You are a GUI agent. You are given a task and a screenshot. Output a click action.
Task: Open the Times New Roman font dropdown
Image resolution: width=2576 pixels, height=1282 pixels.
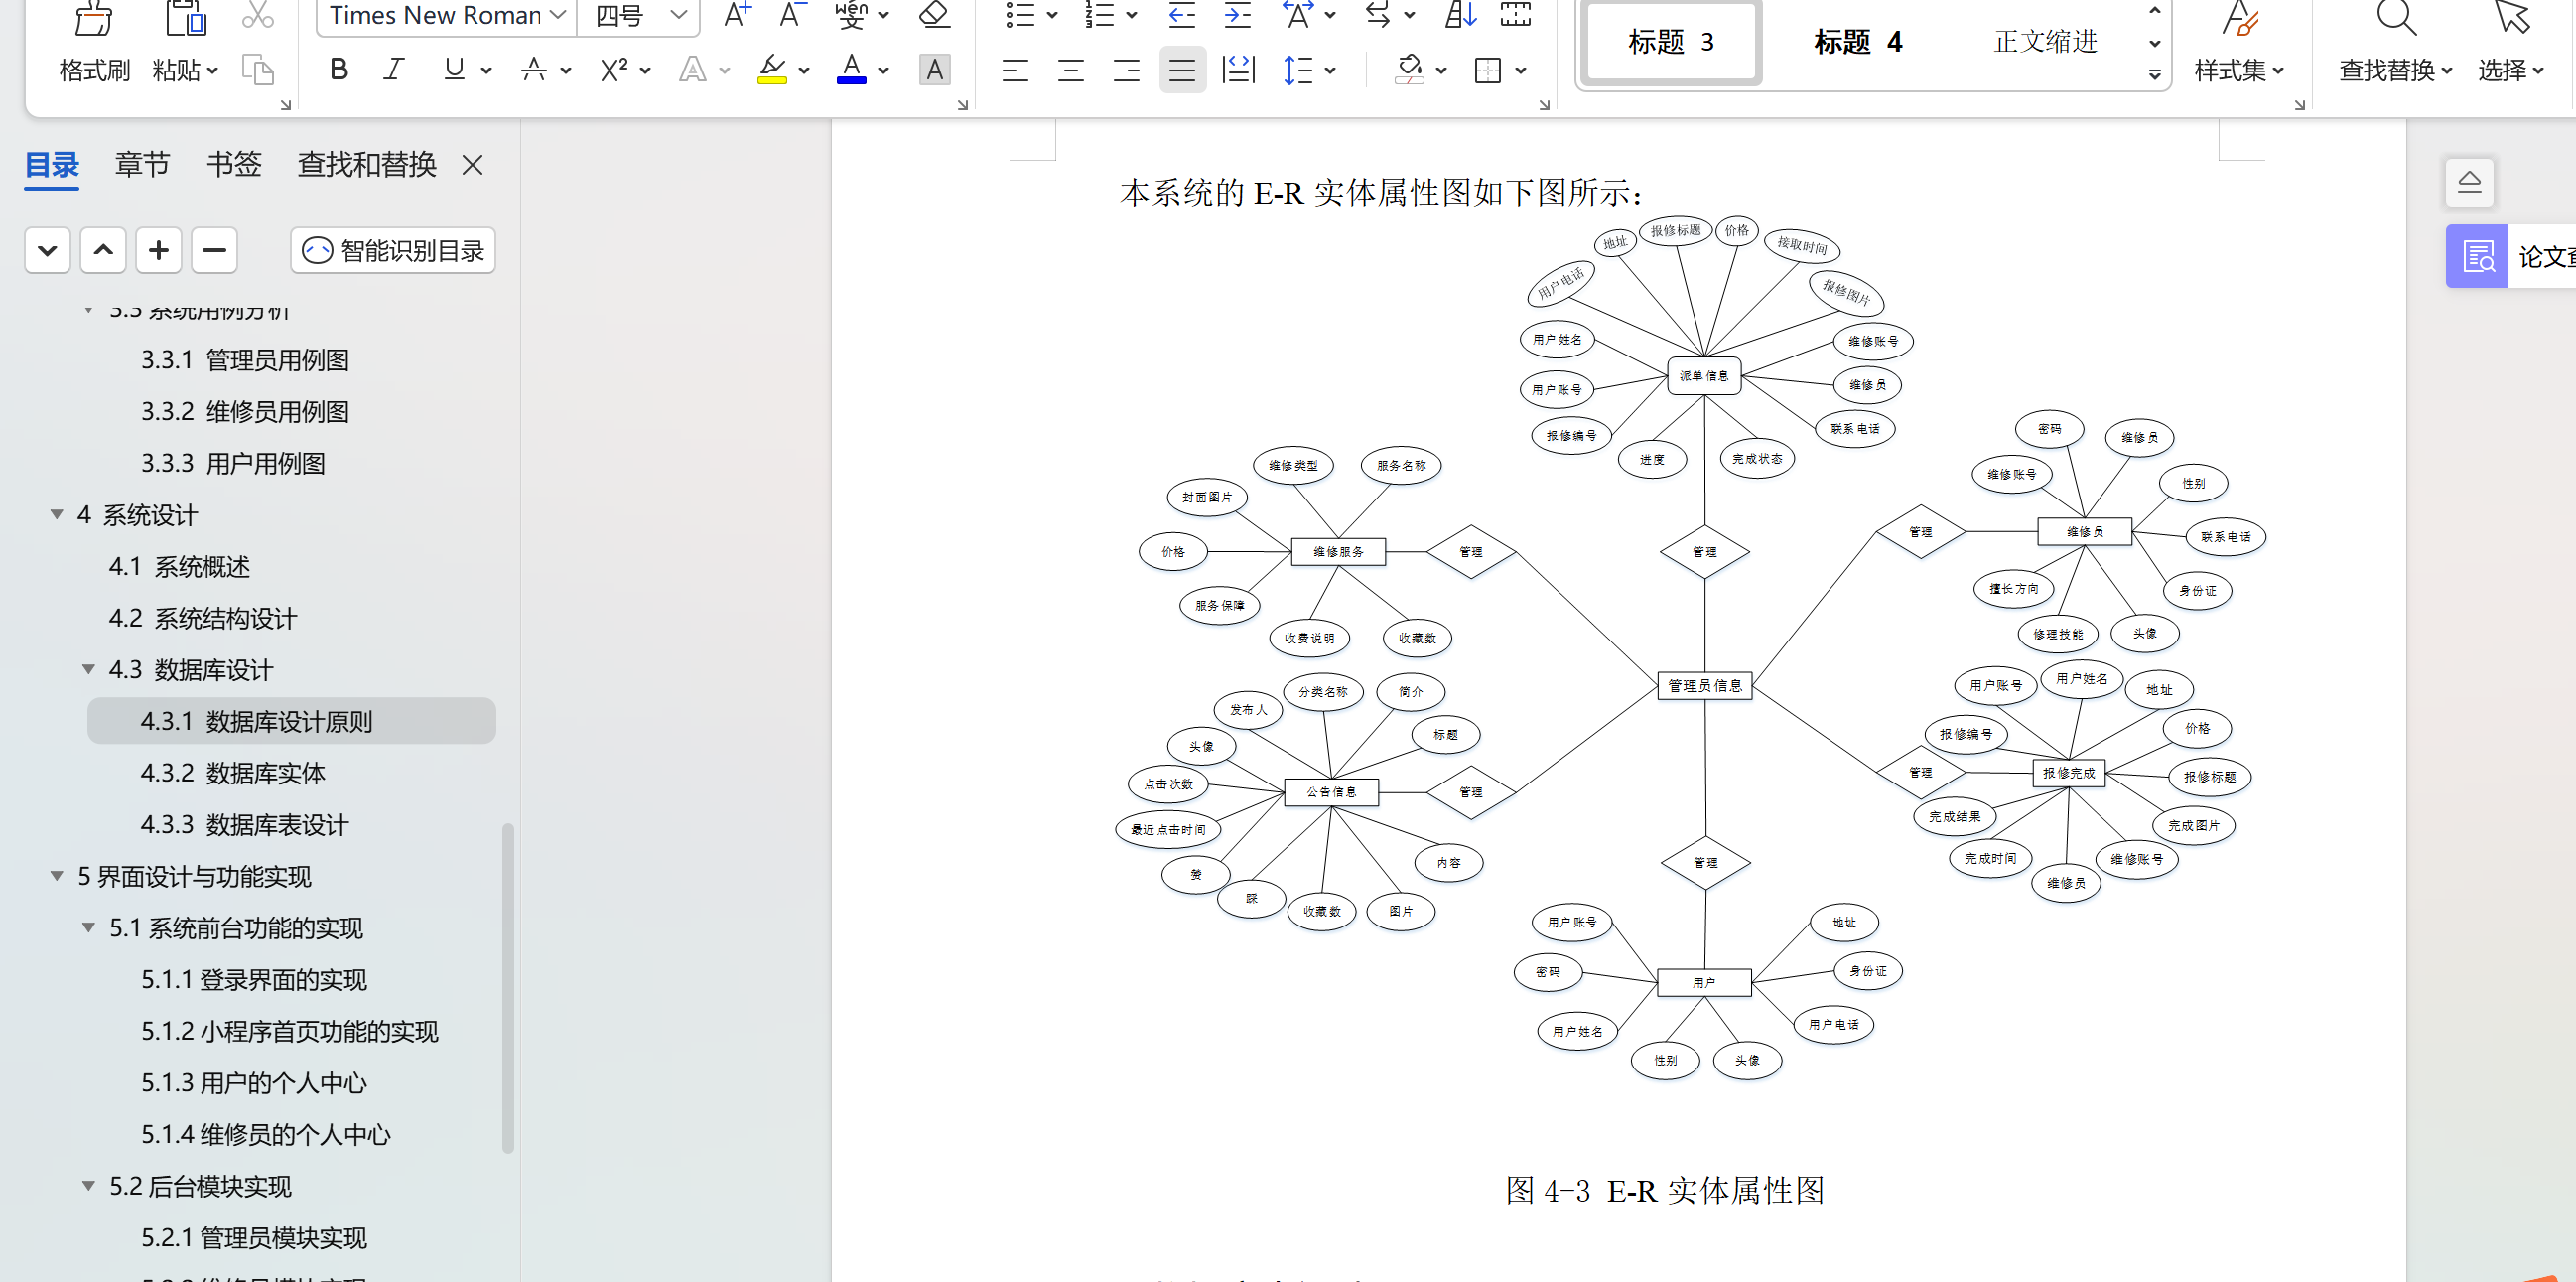(557, 15)
